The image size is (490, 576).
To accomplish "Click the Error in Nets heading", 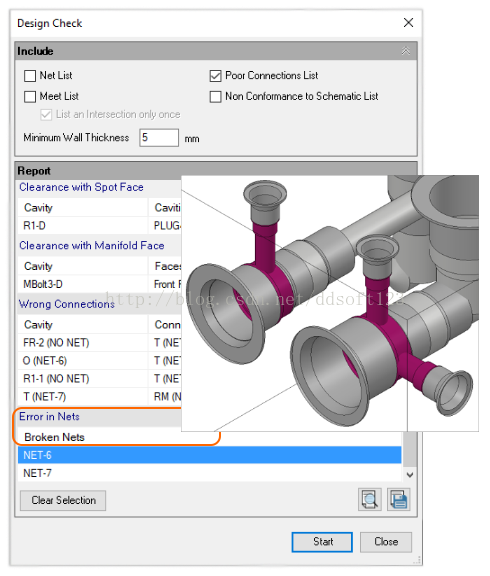I will pyautogui.click(x=49, y=417).
